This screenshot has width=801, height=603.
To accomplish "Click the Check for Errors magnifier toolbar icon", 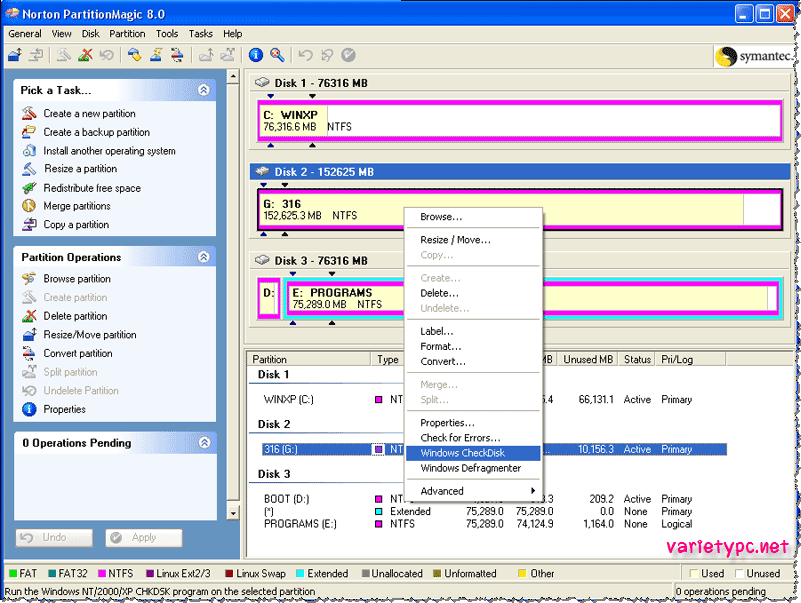I will tap(277, 55).
